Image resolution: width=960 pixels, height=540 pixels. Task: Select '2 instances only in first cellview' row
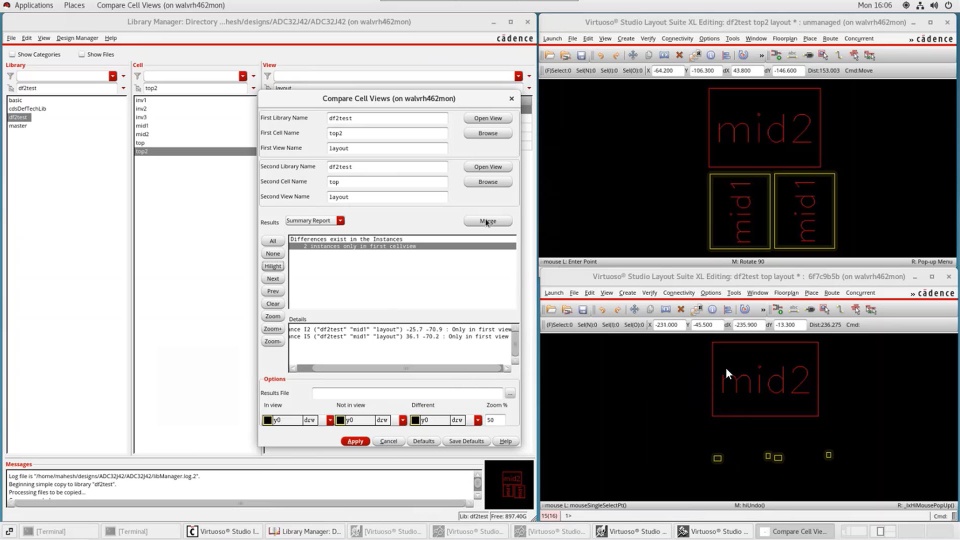[402, 246]
